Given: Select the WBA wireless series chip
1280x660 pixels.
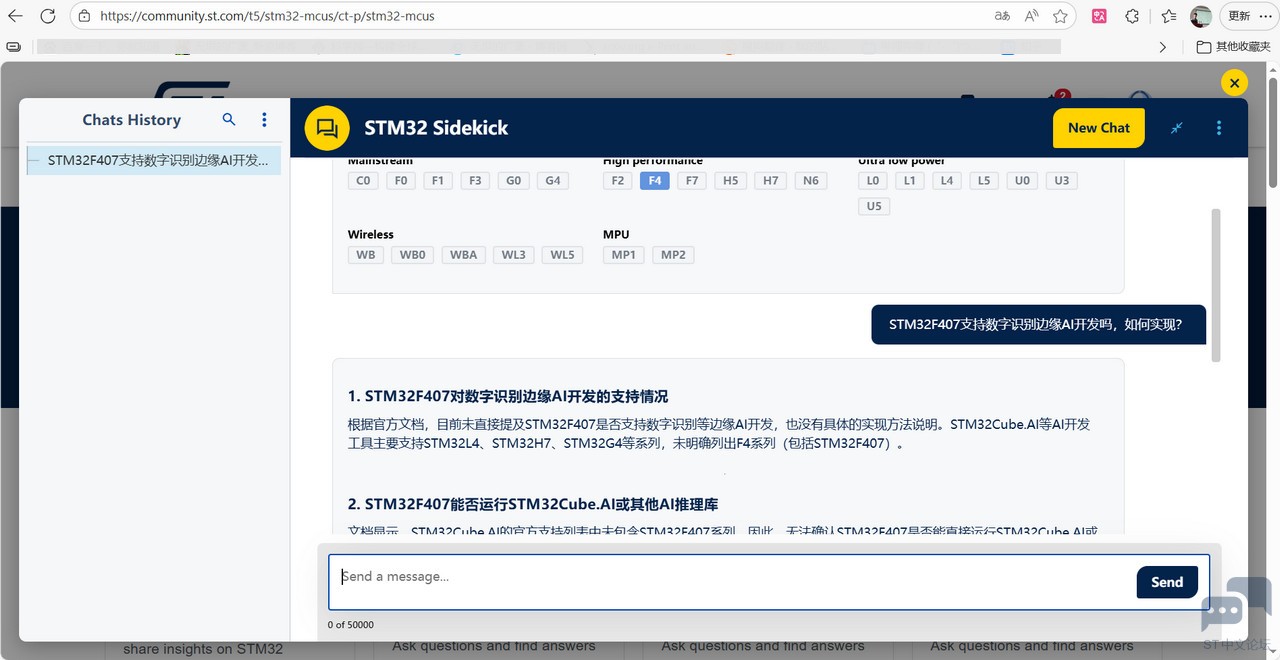Looking at the screenshot, I should pos(463,255).
